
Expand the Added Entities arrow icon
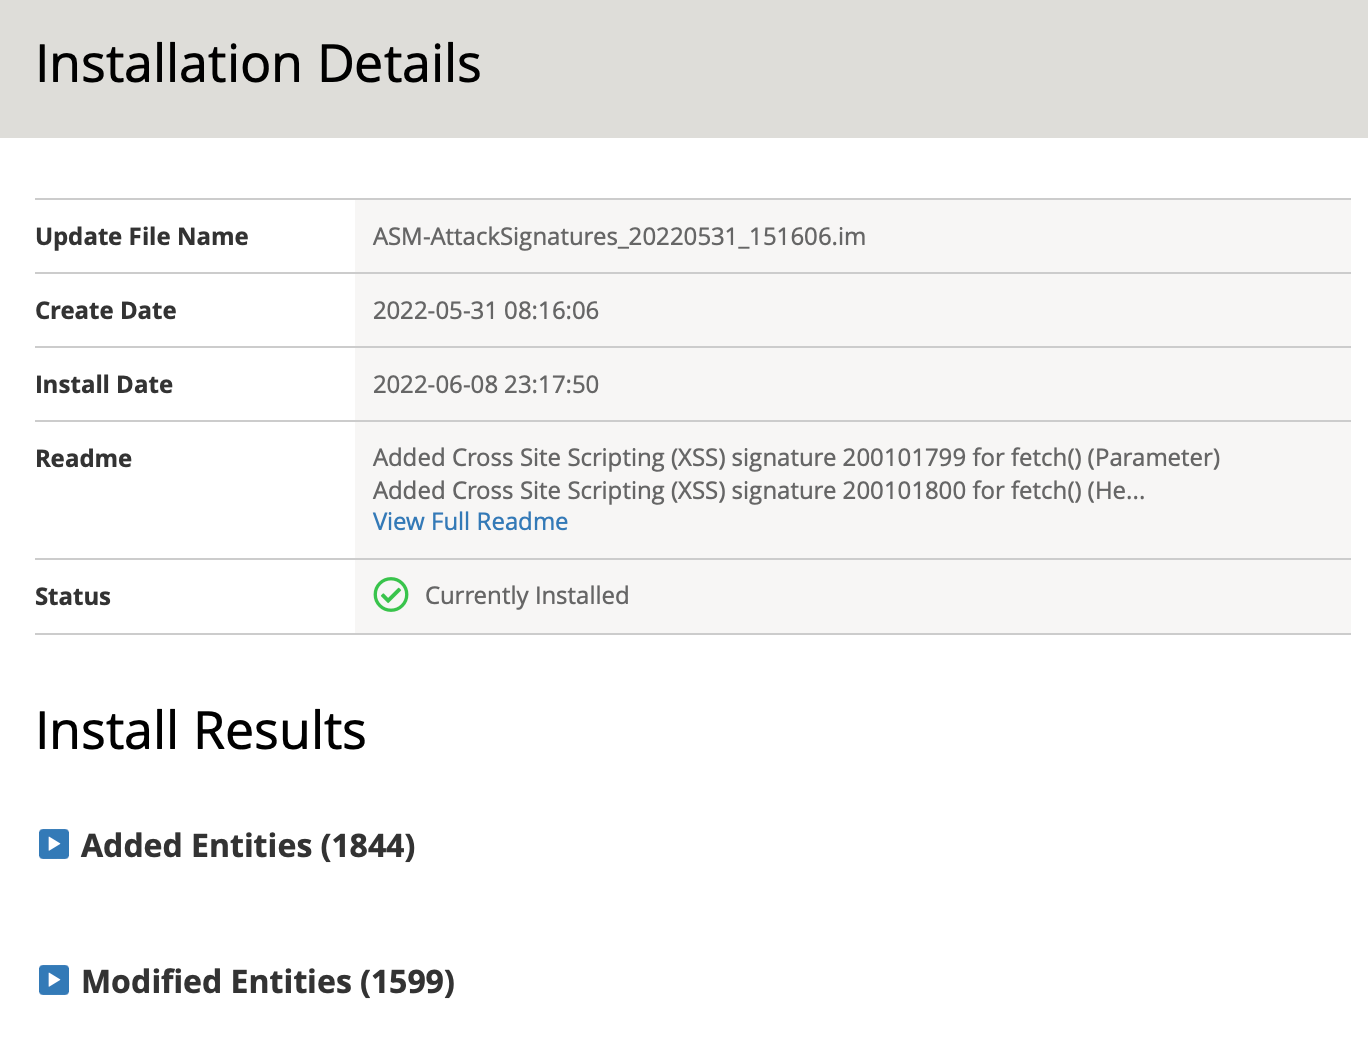point(54,844)
